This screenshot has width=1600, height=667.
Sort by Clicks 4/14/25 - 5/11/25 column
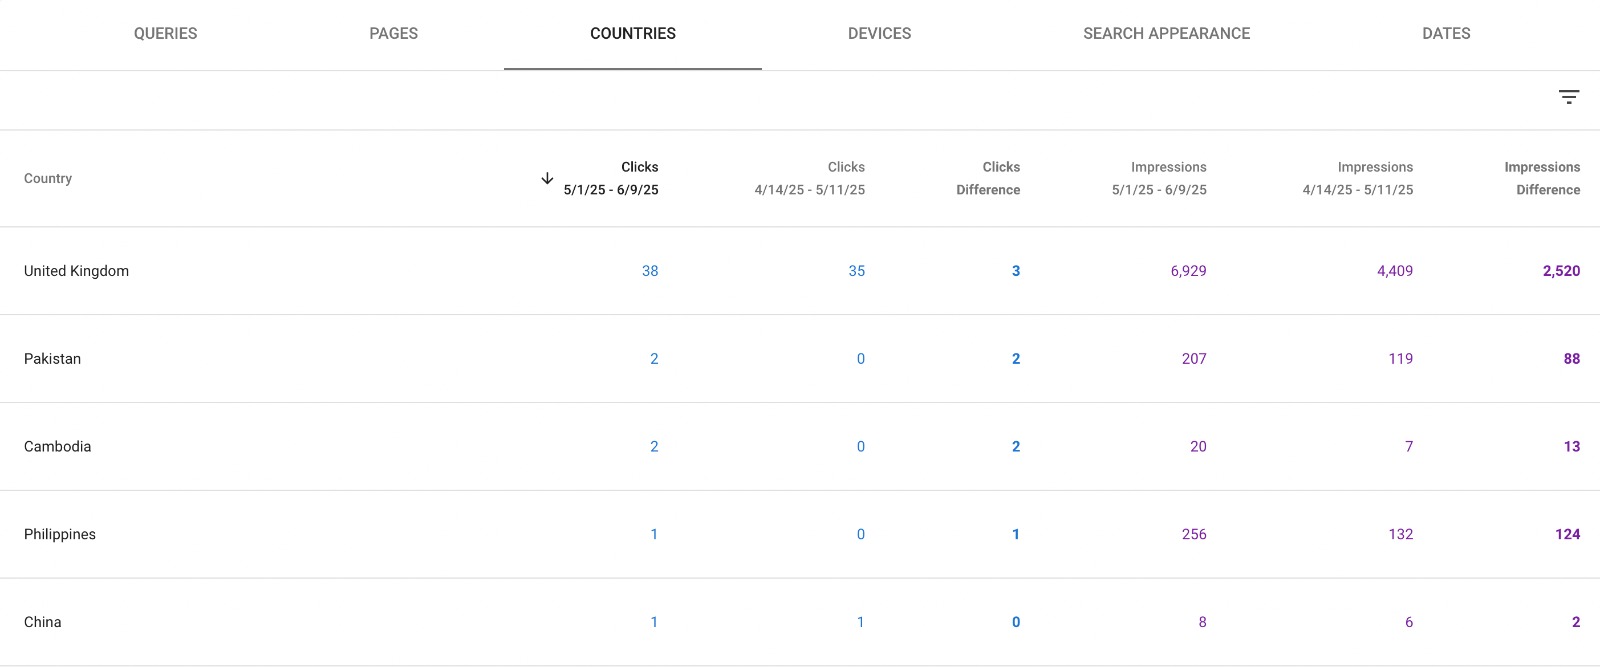810,178
